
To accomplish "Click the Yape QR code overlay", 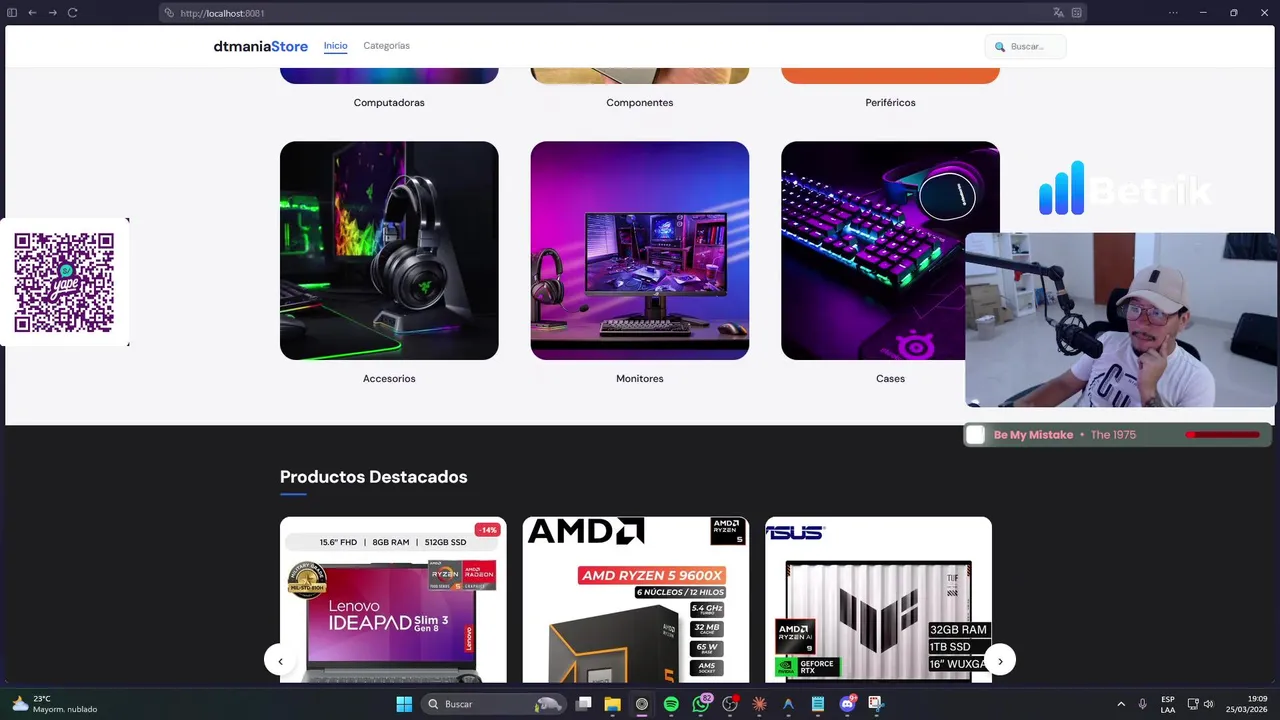I will [64, 282].
